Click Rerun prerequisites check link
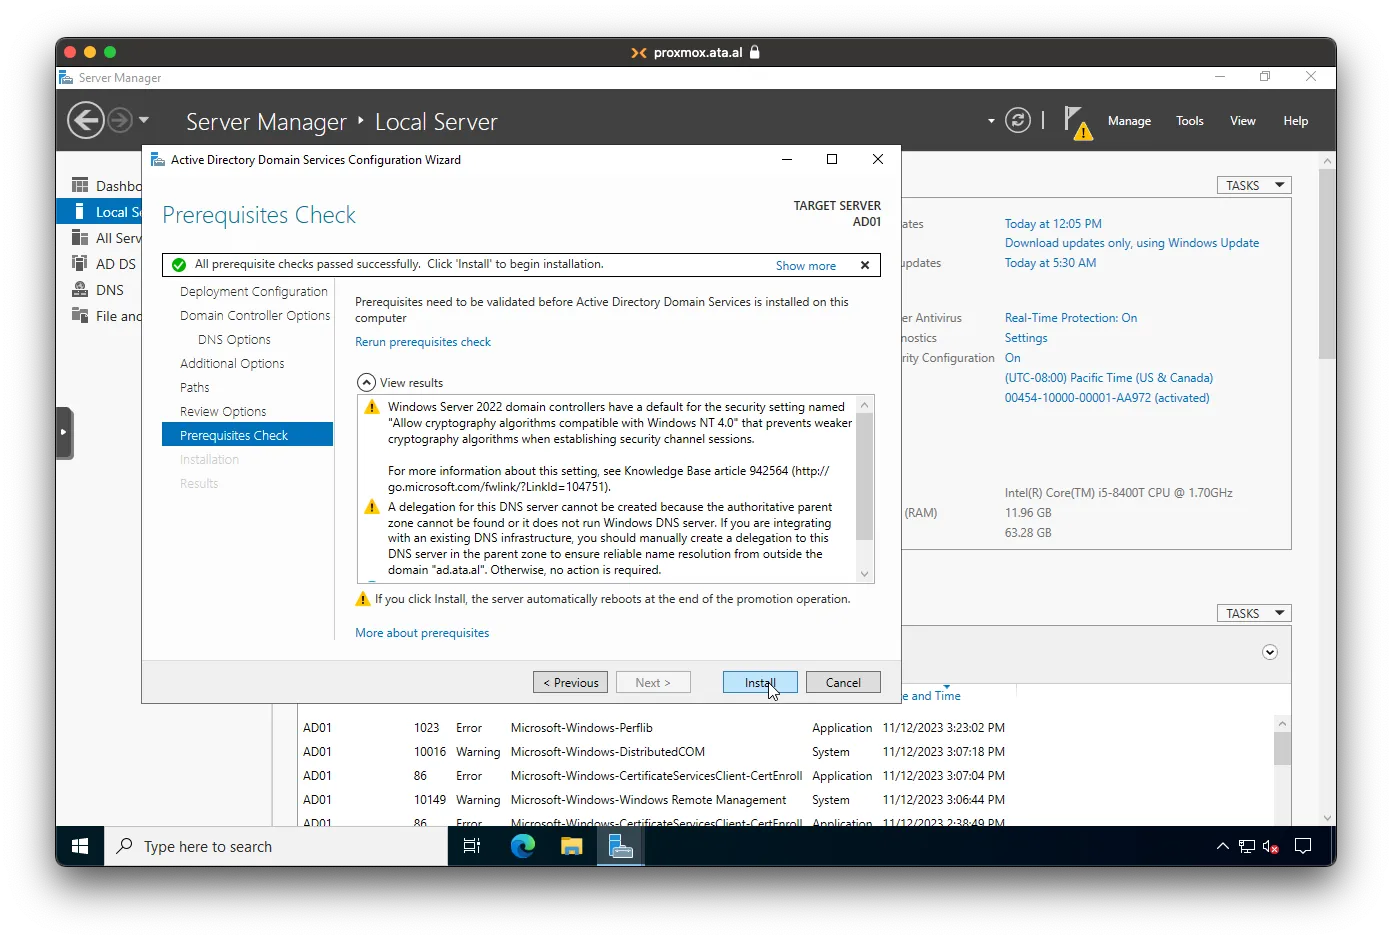Image resolution: width=1392 pixels, height=940 pixels. 423,342
